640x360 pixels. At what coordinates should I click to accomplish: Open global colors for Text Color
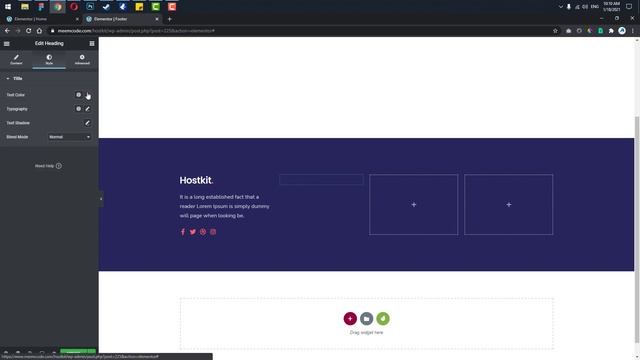78,95
